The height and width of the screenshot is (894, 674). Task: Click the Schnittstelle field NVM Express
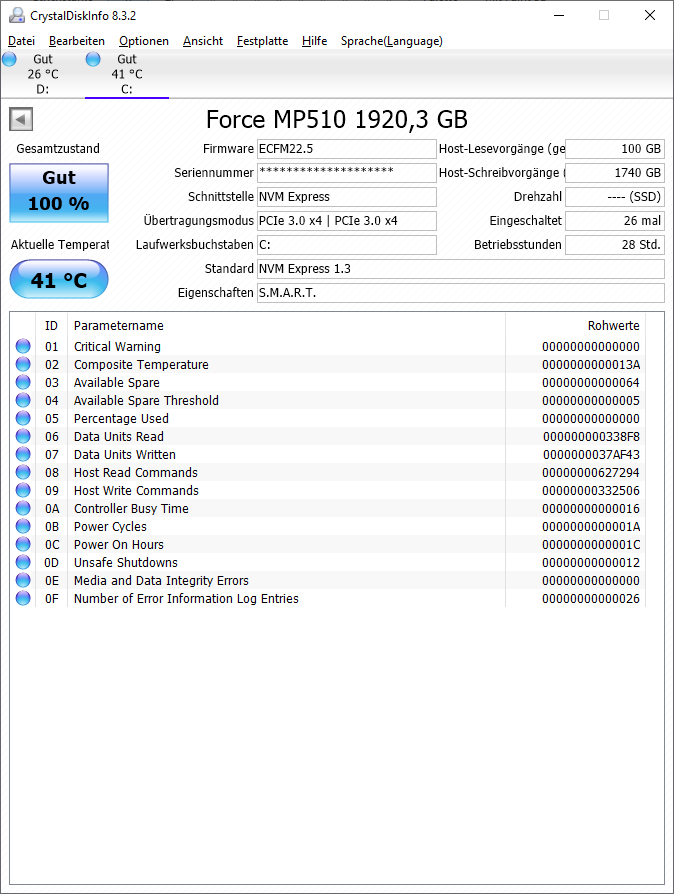point(347,197)
